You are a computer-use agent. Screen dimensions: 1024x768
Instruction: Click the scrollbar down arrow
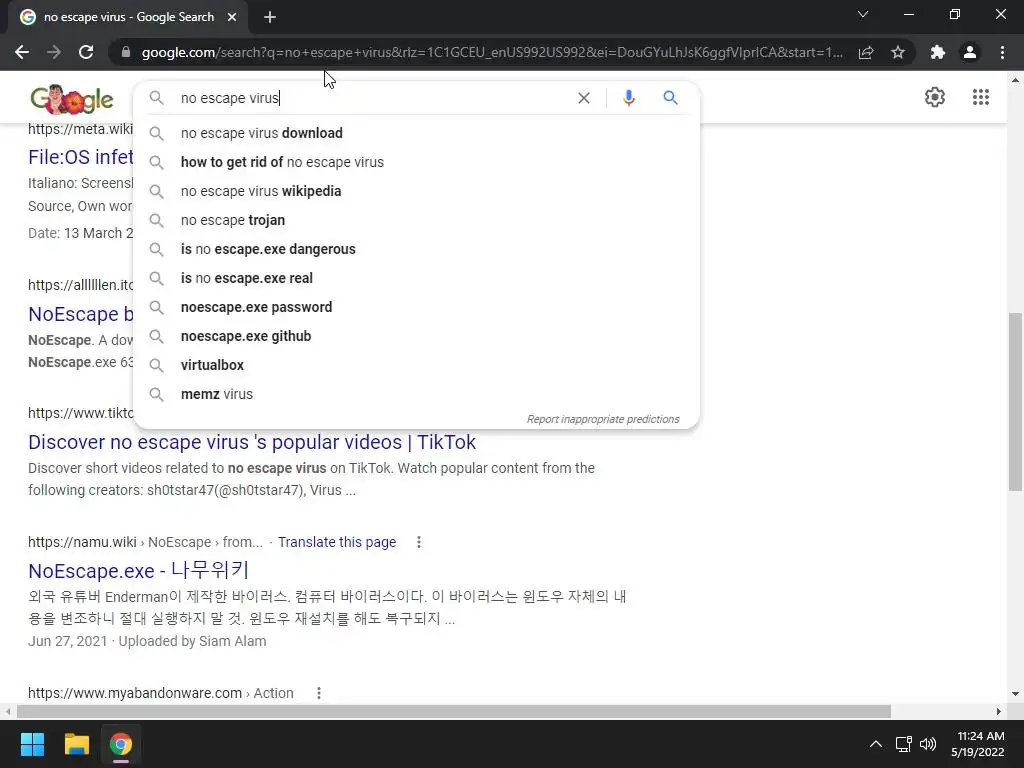1015,694
